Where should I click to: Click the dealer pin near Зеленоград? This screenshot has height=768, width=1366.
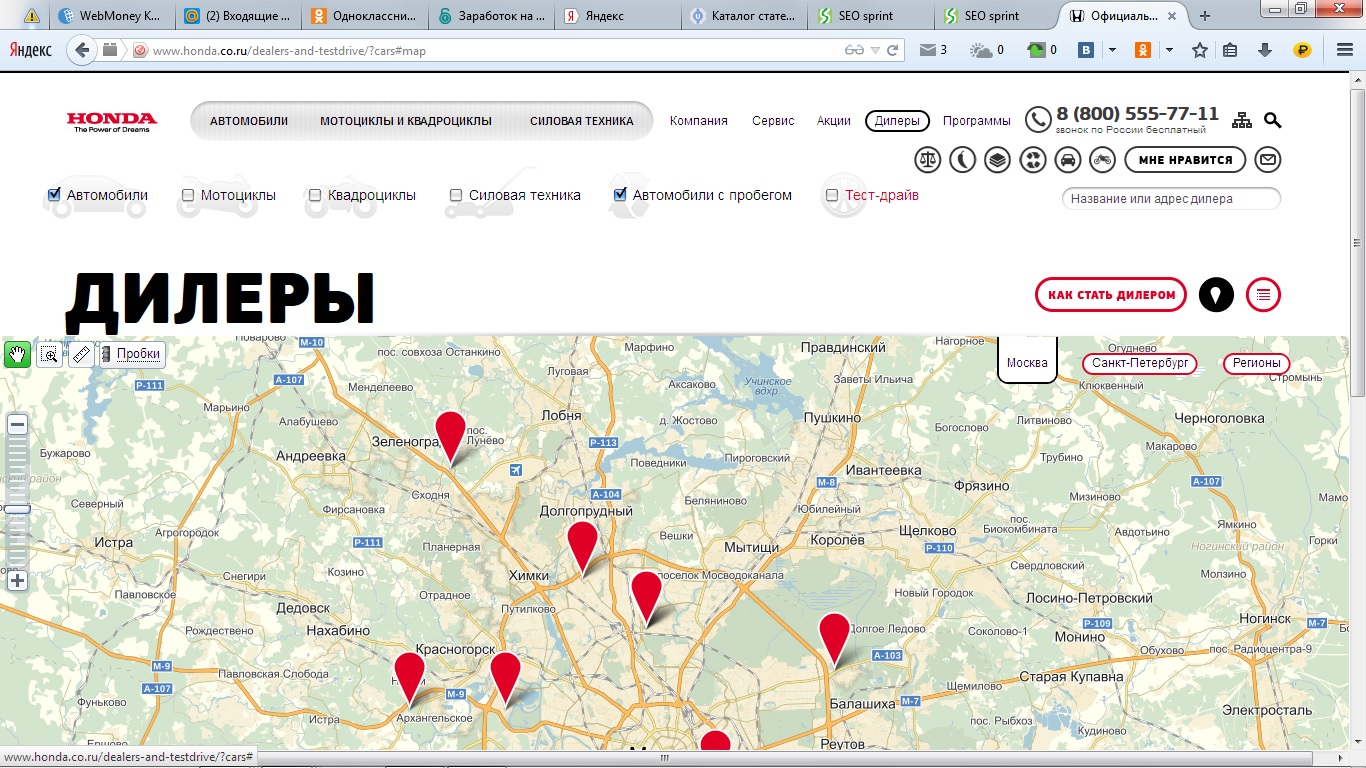pyautogui.click(x=451, y=438)
